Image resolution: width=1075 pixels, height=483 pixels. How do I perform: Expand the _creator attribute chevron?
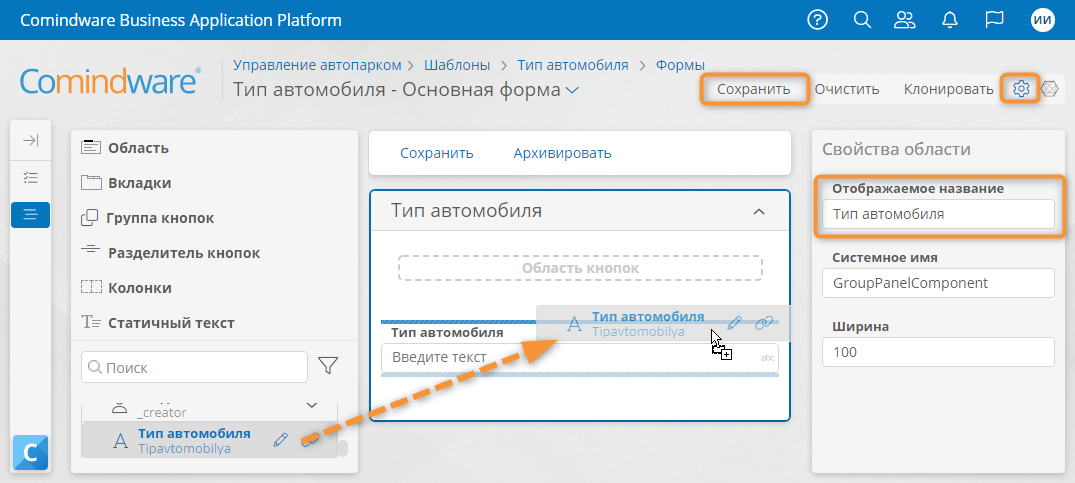point(312,406)
